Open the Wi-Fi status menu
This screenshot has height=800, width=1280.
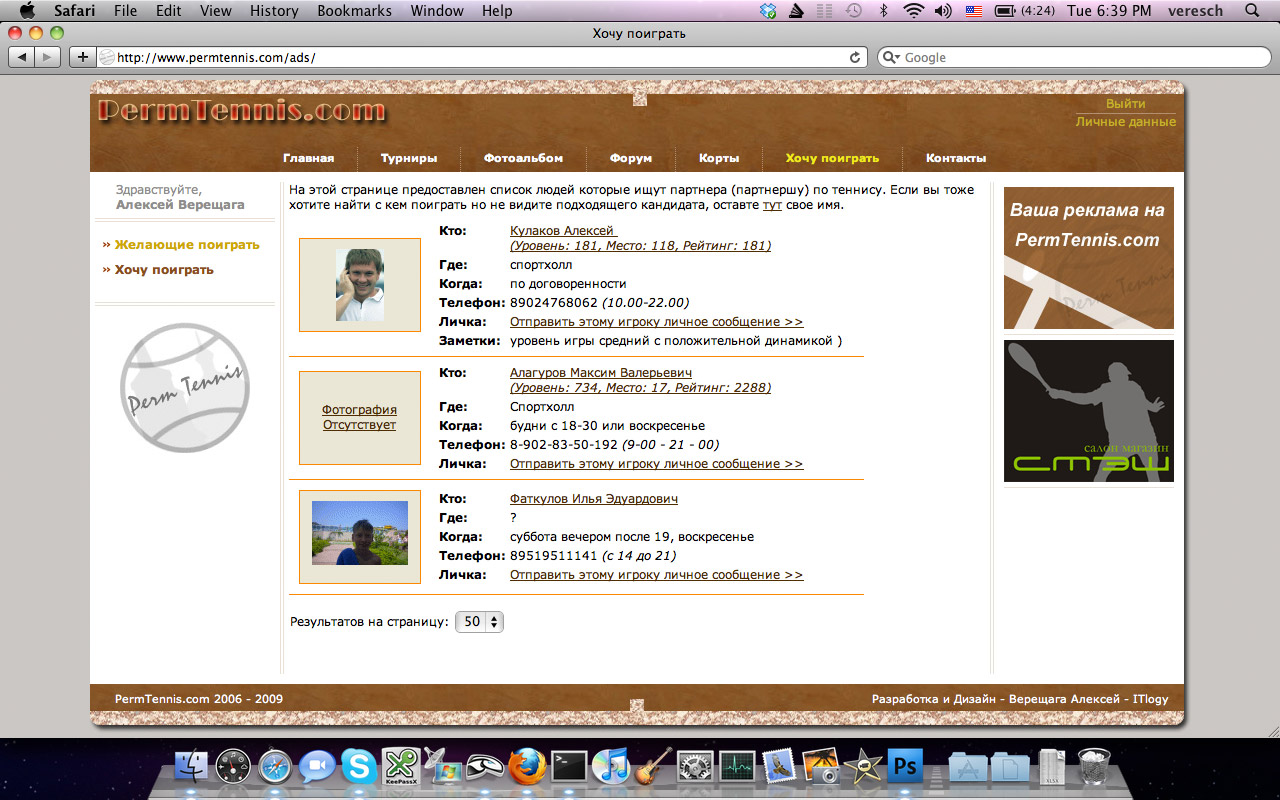click(x=912, y=11)
